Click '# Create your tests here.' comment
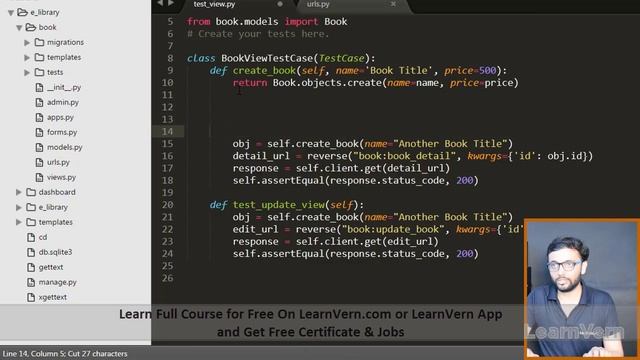Screen dimensions: 640x360 coord(258,34)
